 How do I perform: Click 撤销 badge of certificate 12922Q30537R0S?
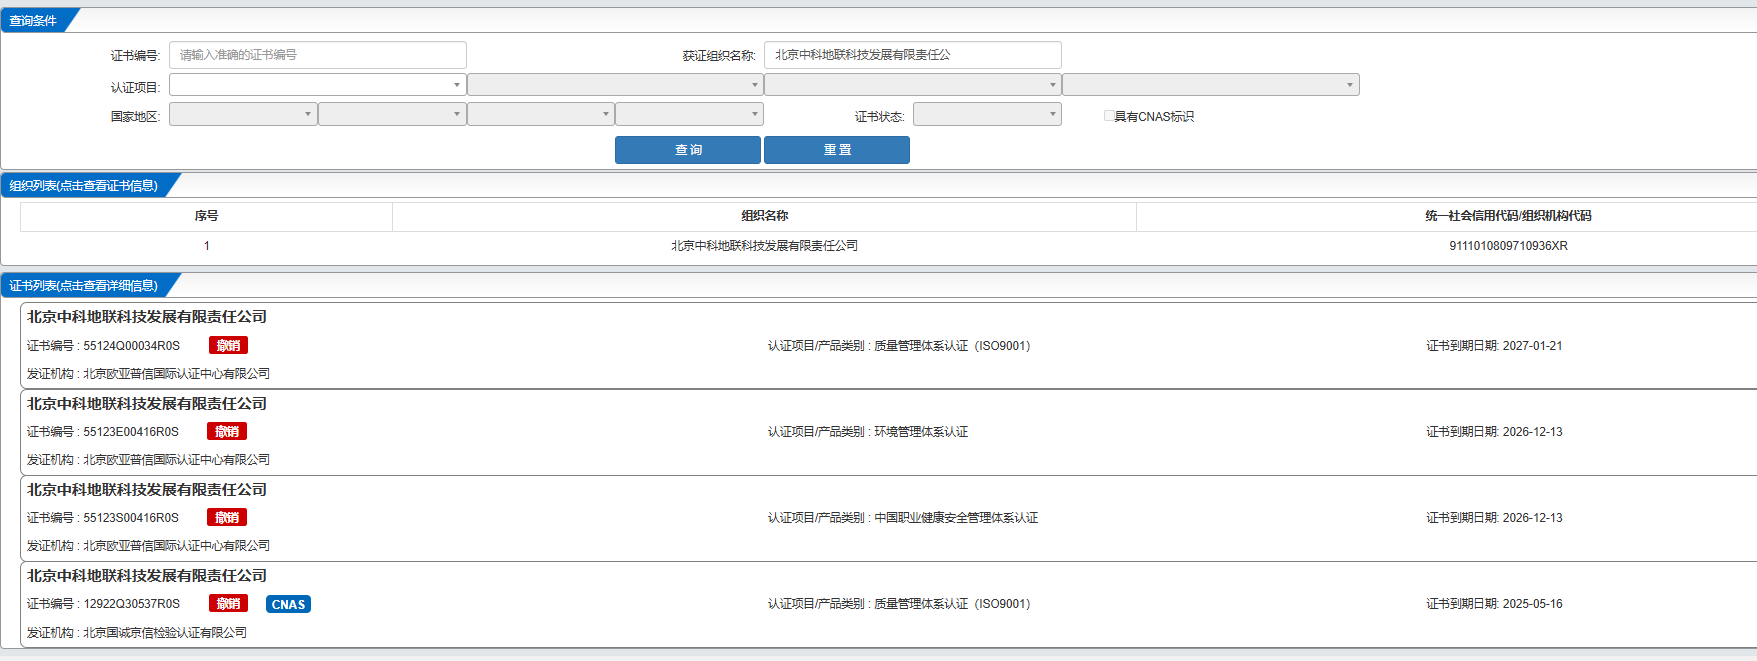click(228, 604)
